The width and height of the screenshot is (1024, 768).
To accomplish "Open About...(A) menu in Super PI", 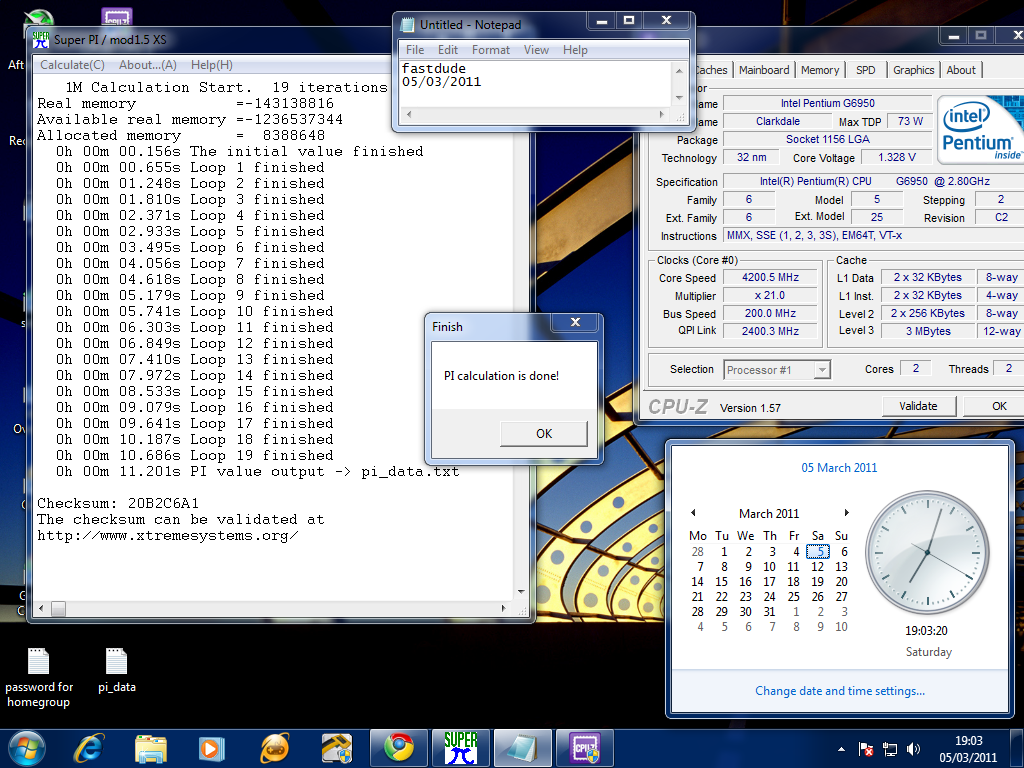I will (x=148, y=65).
